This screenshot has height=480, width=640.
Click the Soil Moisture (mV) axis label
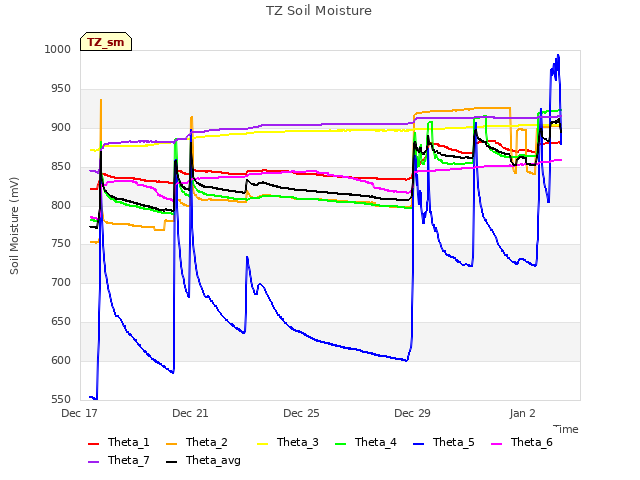tap(14, 226)
